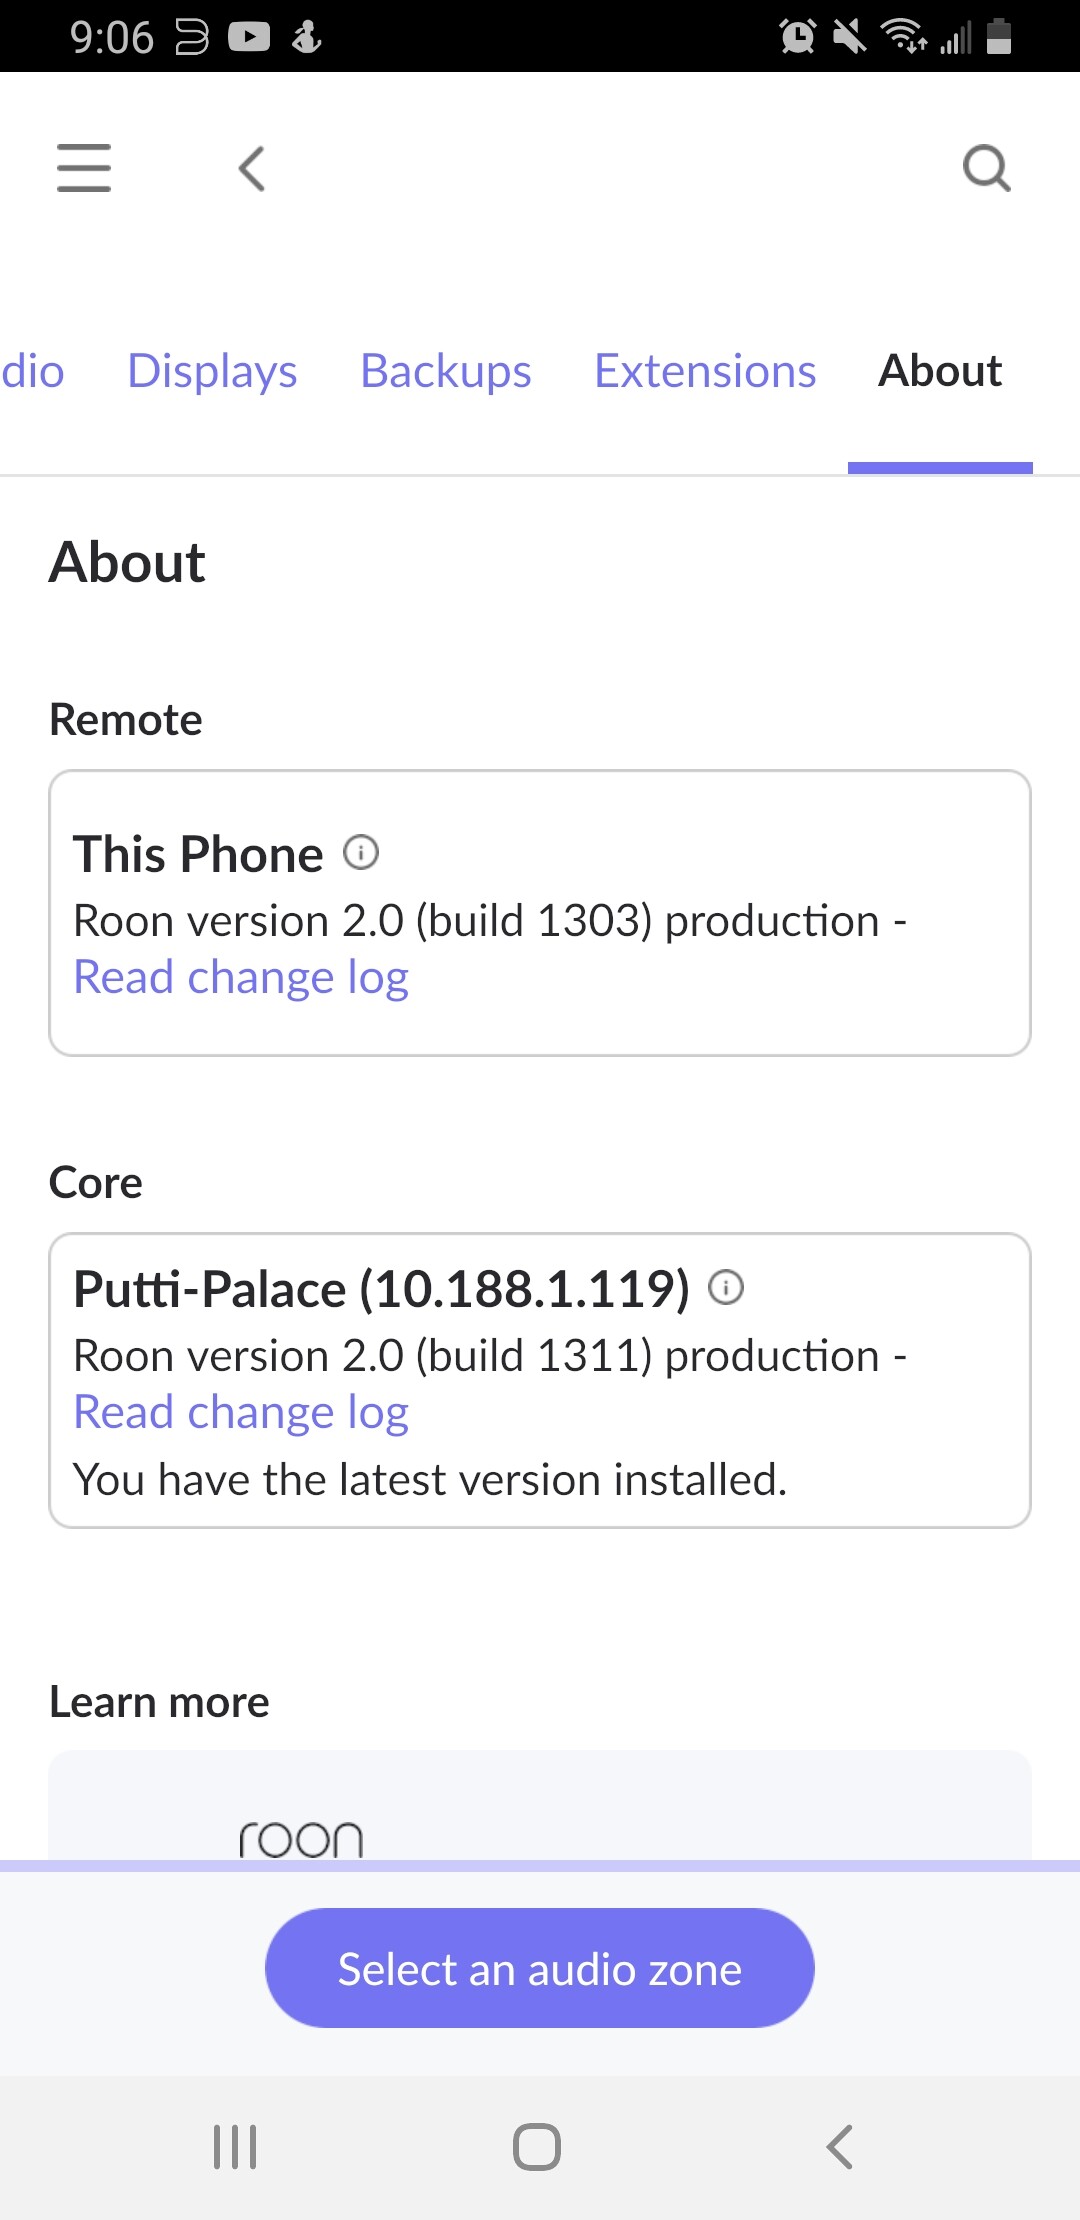Select the About tab
This screenshot has height=2220, width=1080.
point(940,371)
